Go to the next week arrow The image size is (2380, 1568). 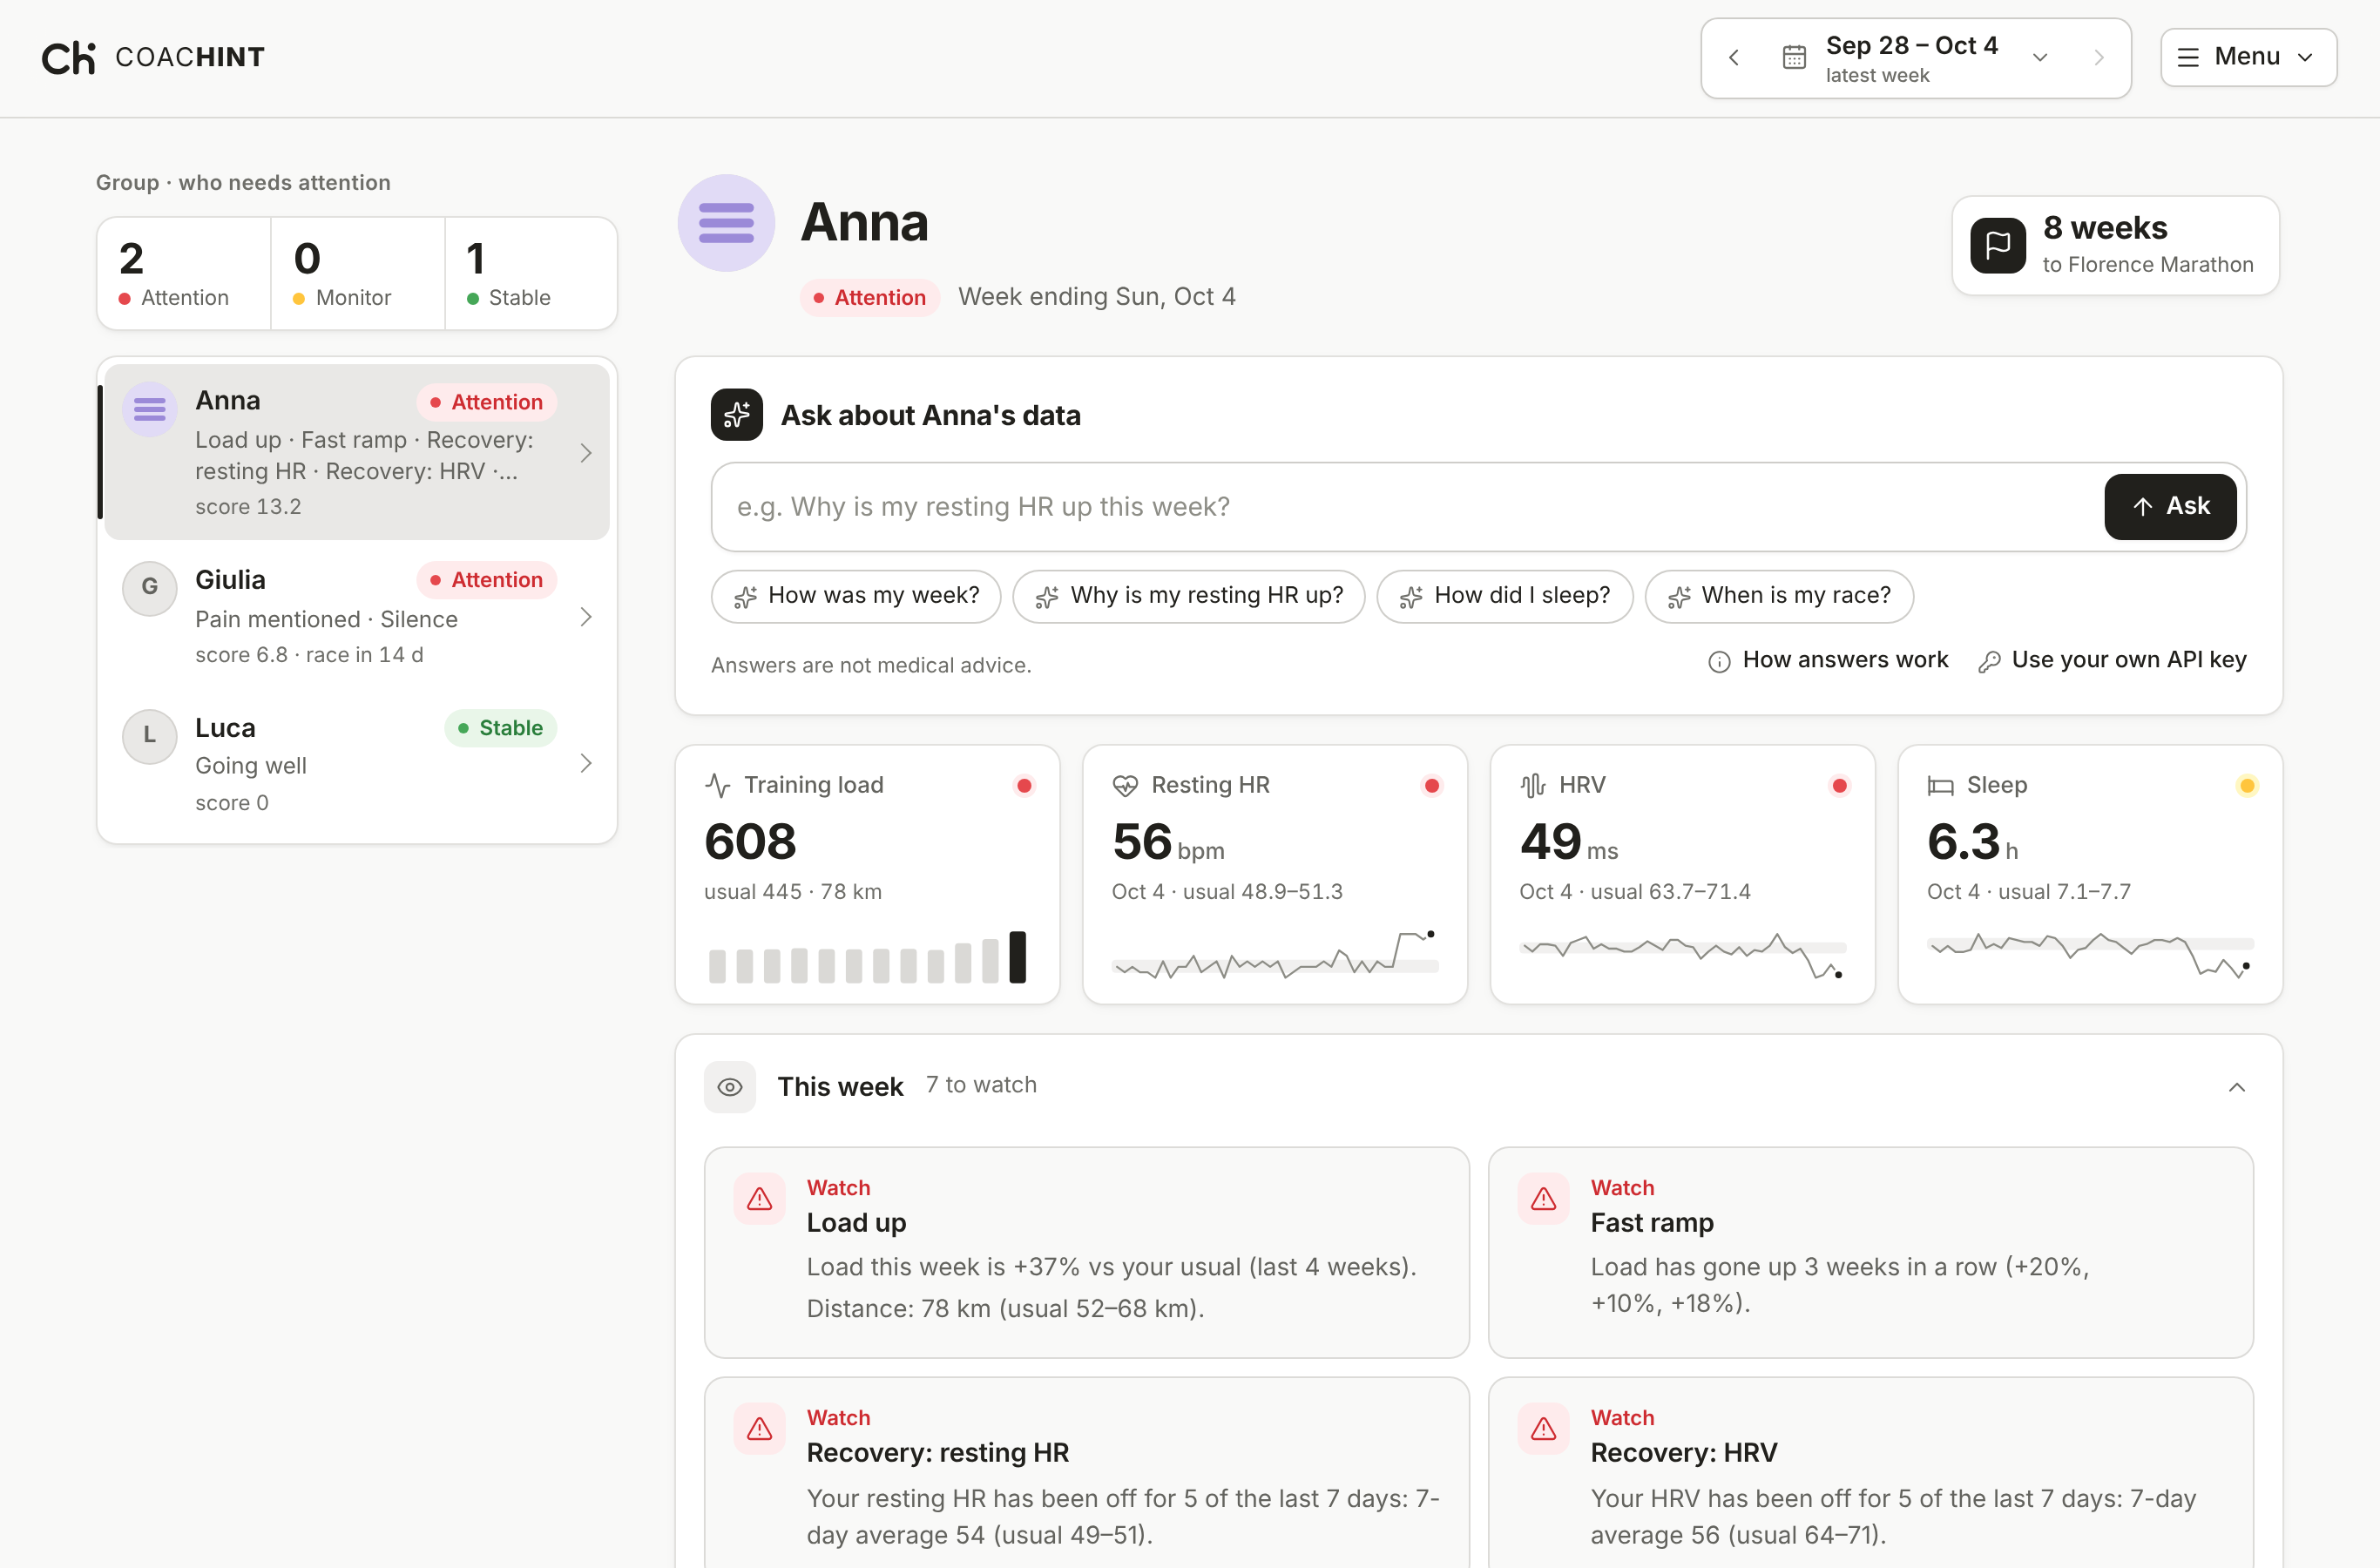point(2099,58)
